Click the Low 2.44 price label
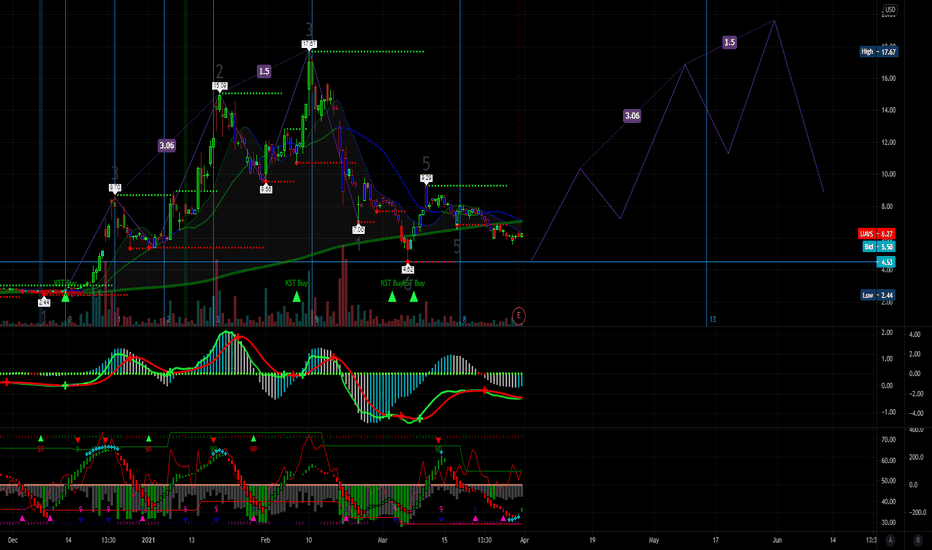The image size is (932, 550). pos(878,295)
